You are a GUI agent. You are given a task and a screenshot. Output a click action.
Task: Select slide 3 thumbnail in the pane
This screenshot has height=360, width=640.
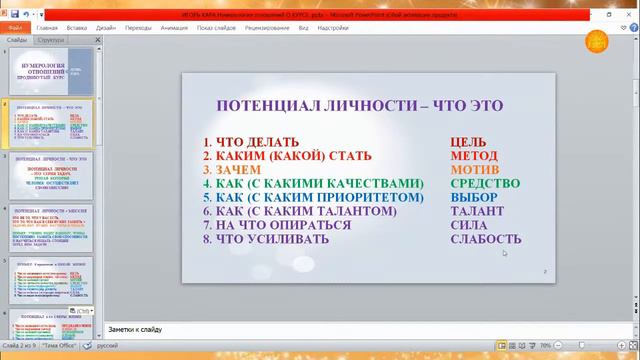point(51,176)
